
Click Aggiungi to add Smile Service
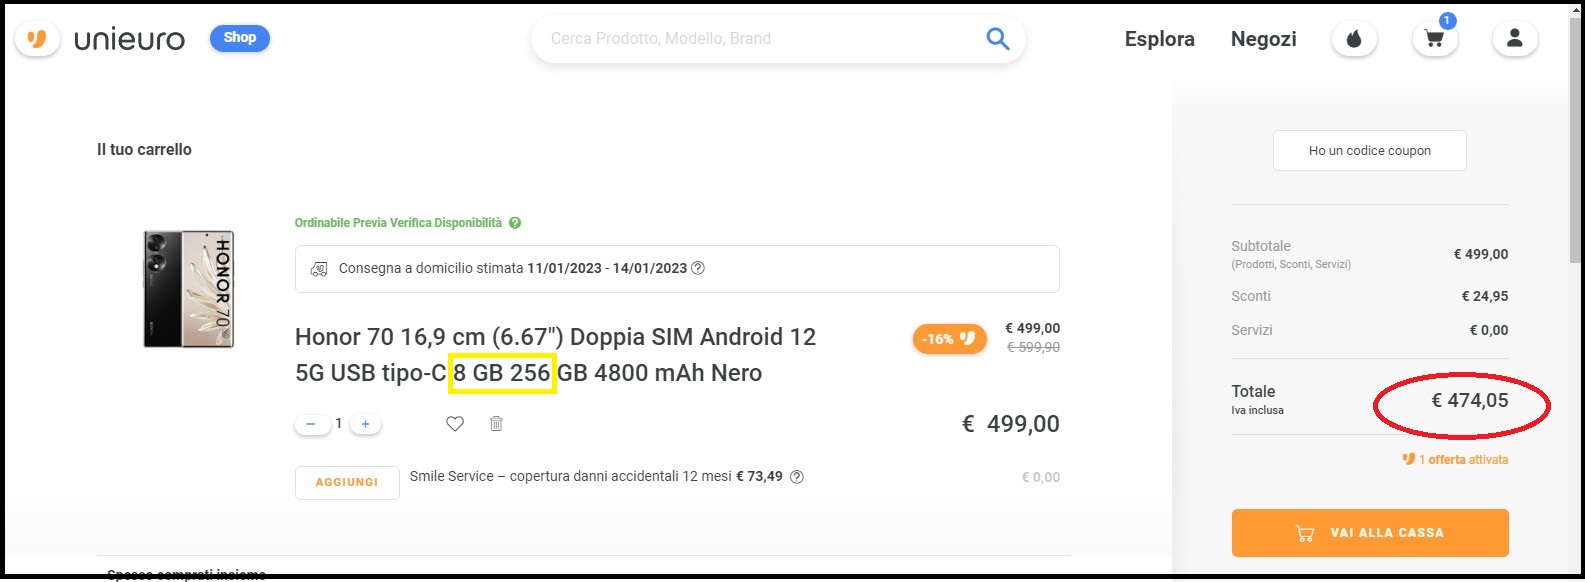(x=347, y=482)
